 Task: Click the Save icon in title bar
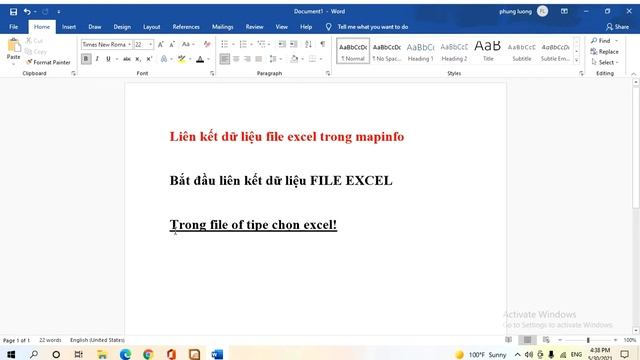(x=13, y=12)
